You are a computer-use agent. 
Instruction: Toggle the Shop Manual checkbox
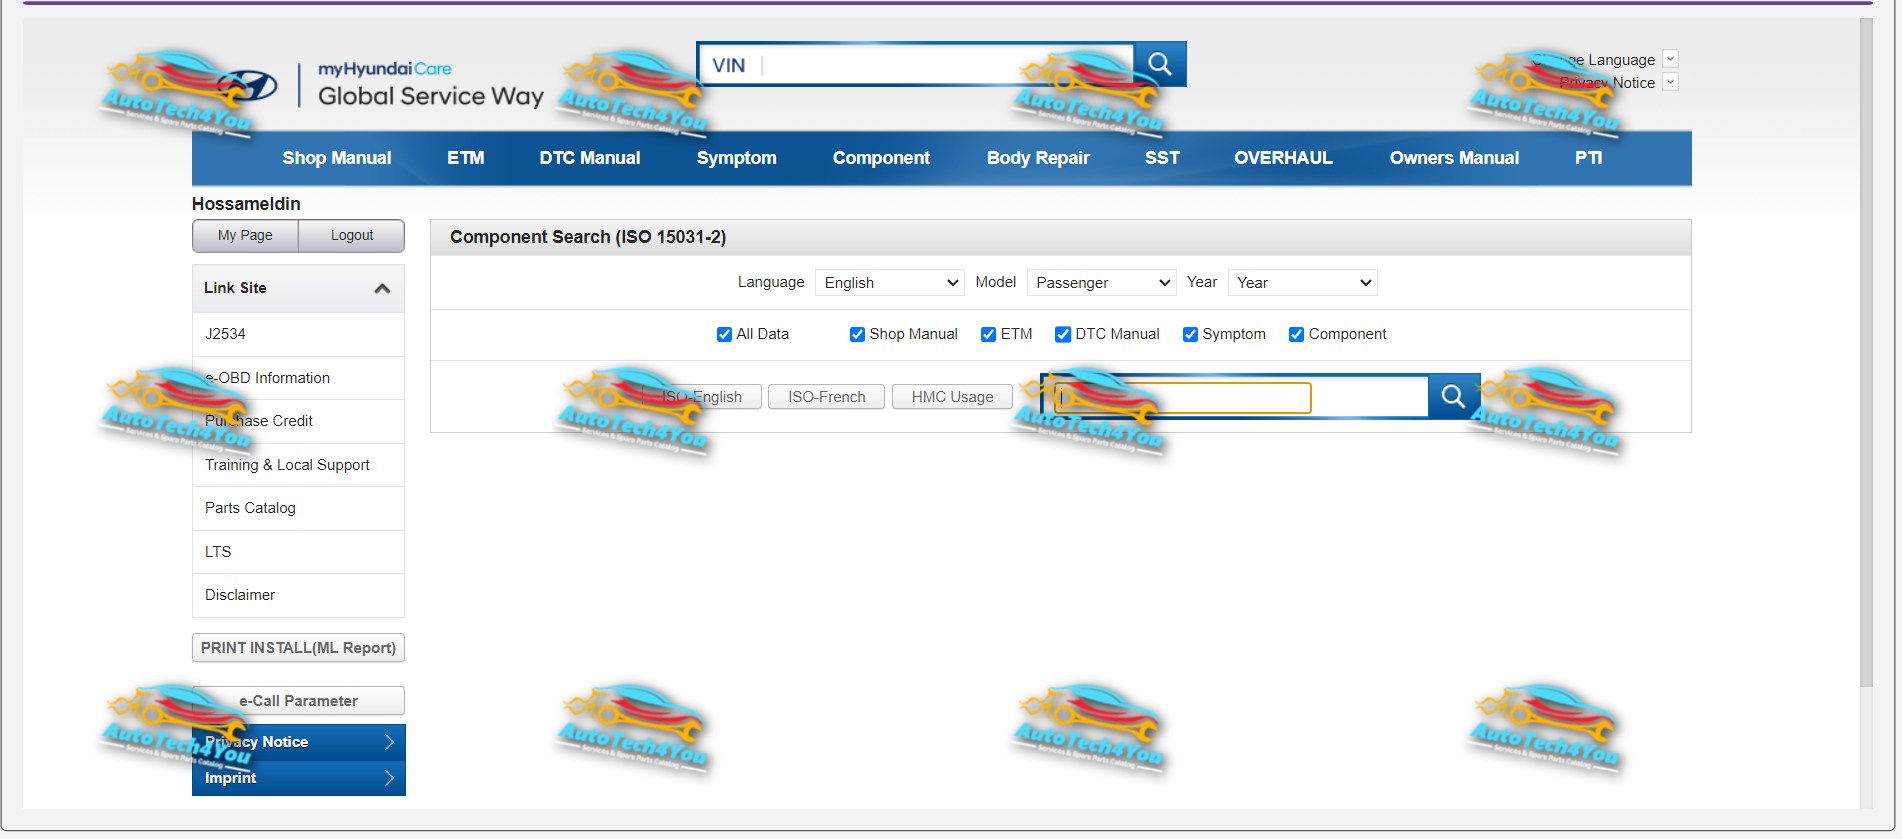pos(857,334)
